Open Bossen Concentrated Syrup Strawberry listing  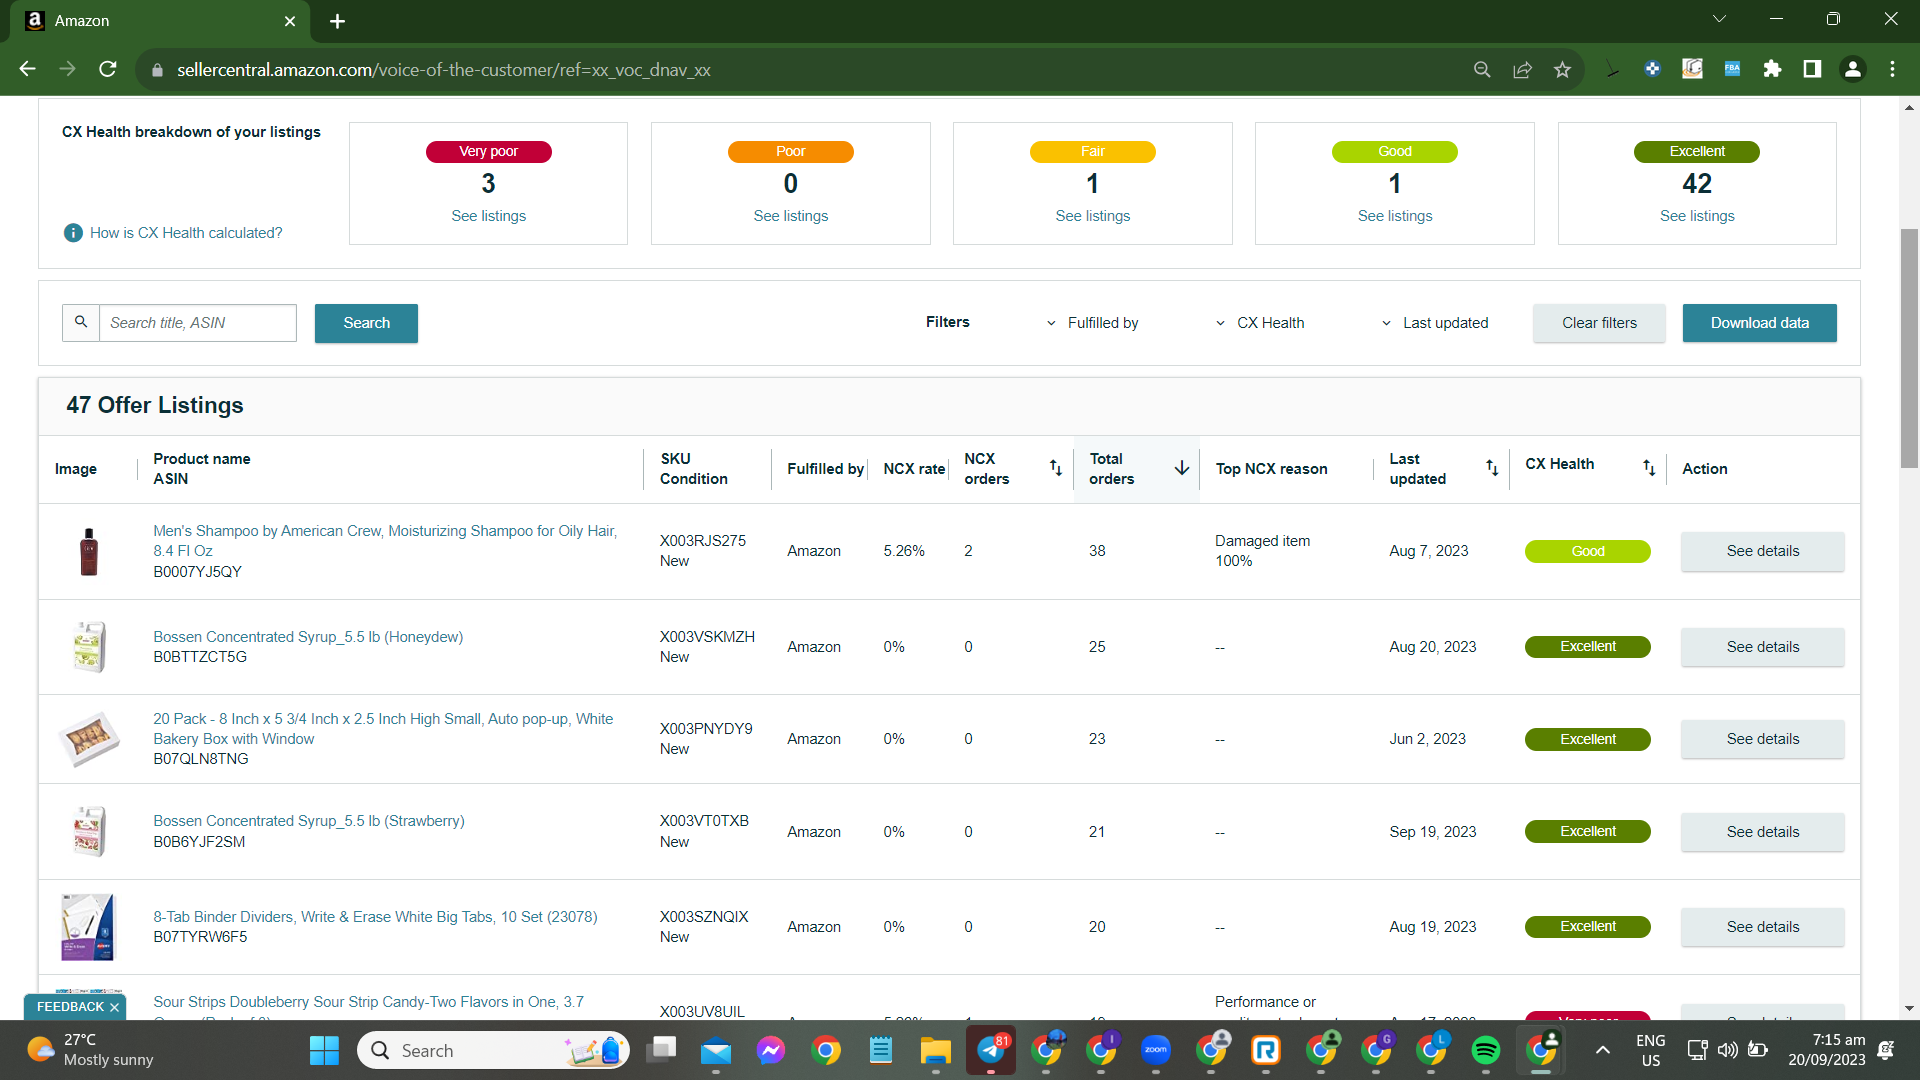pyautogui.click(x=309, y=821)
